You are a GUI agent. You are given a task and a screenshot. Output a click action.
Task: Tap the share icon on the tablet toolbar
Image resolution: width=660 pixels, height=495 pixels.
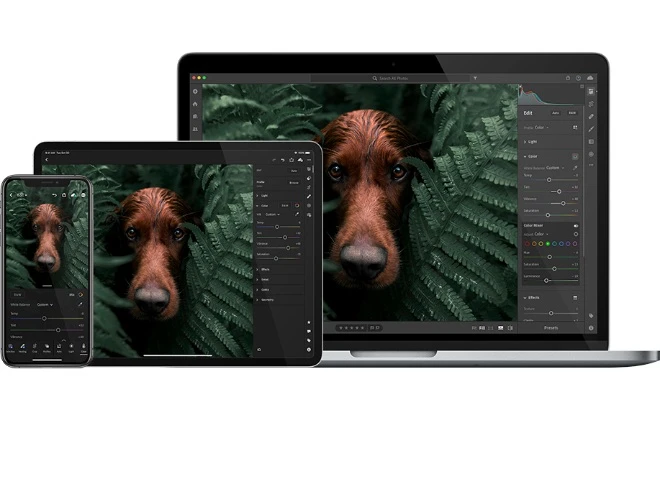pos(292,160)
